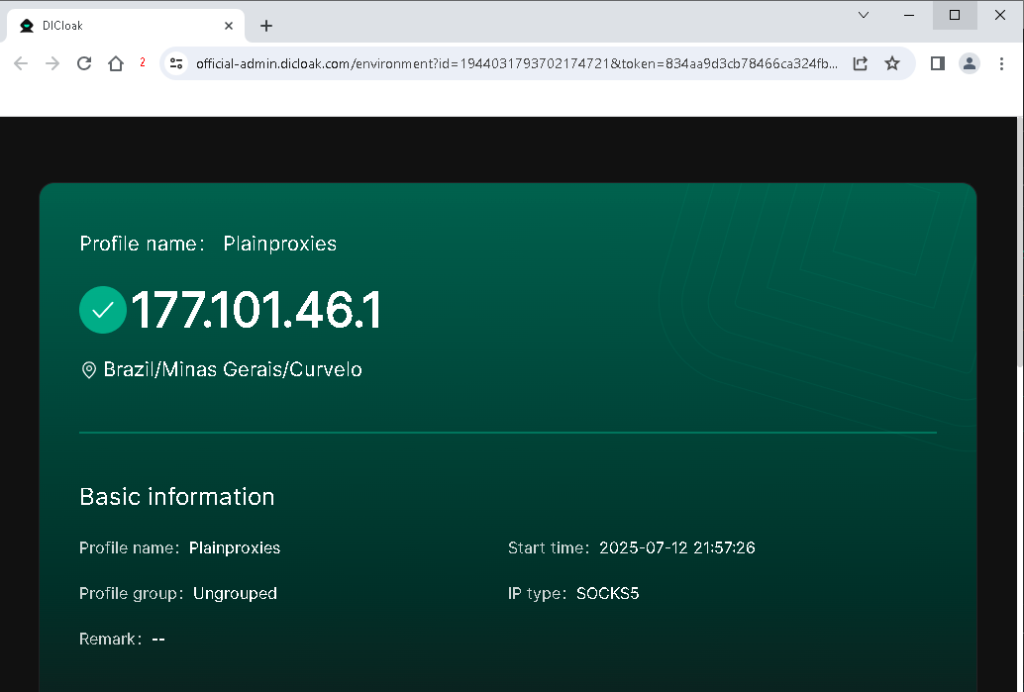Bookmark this page with the star

[x=892, y=63]
